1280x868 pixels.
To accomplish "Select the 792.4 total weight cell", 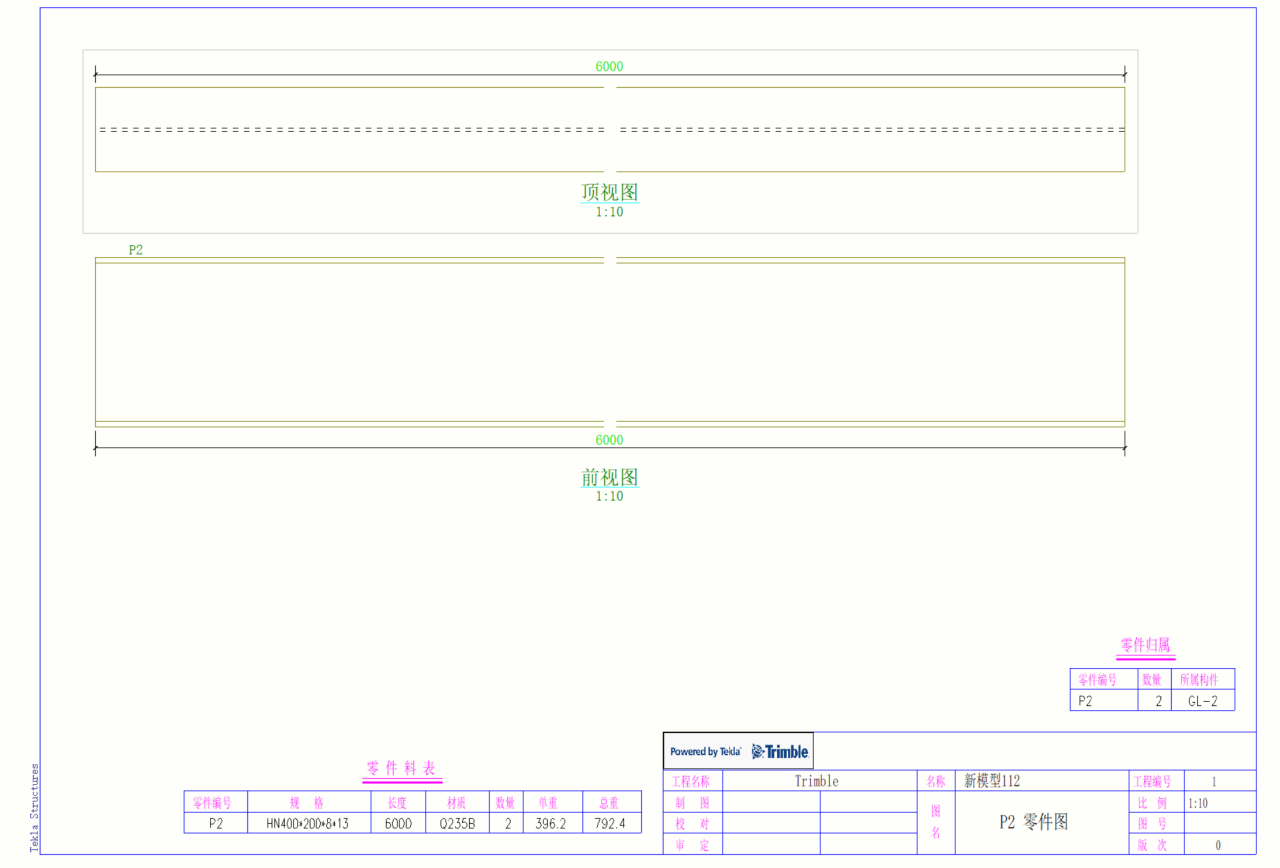I will [611, 824].
